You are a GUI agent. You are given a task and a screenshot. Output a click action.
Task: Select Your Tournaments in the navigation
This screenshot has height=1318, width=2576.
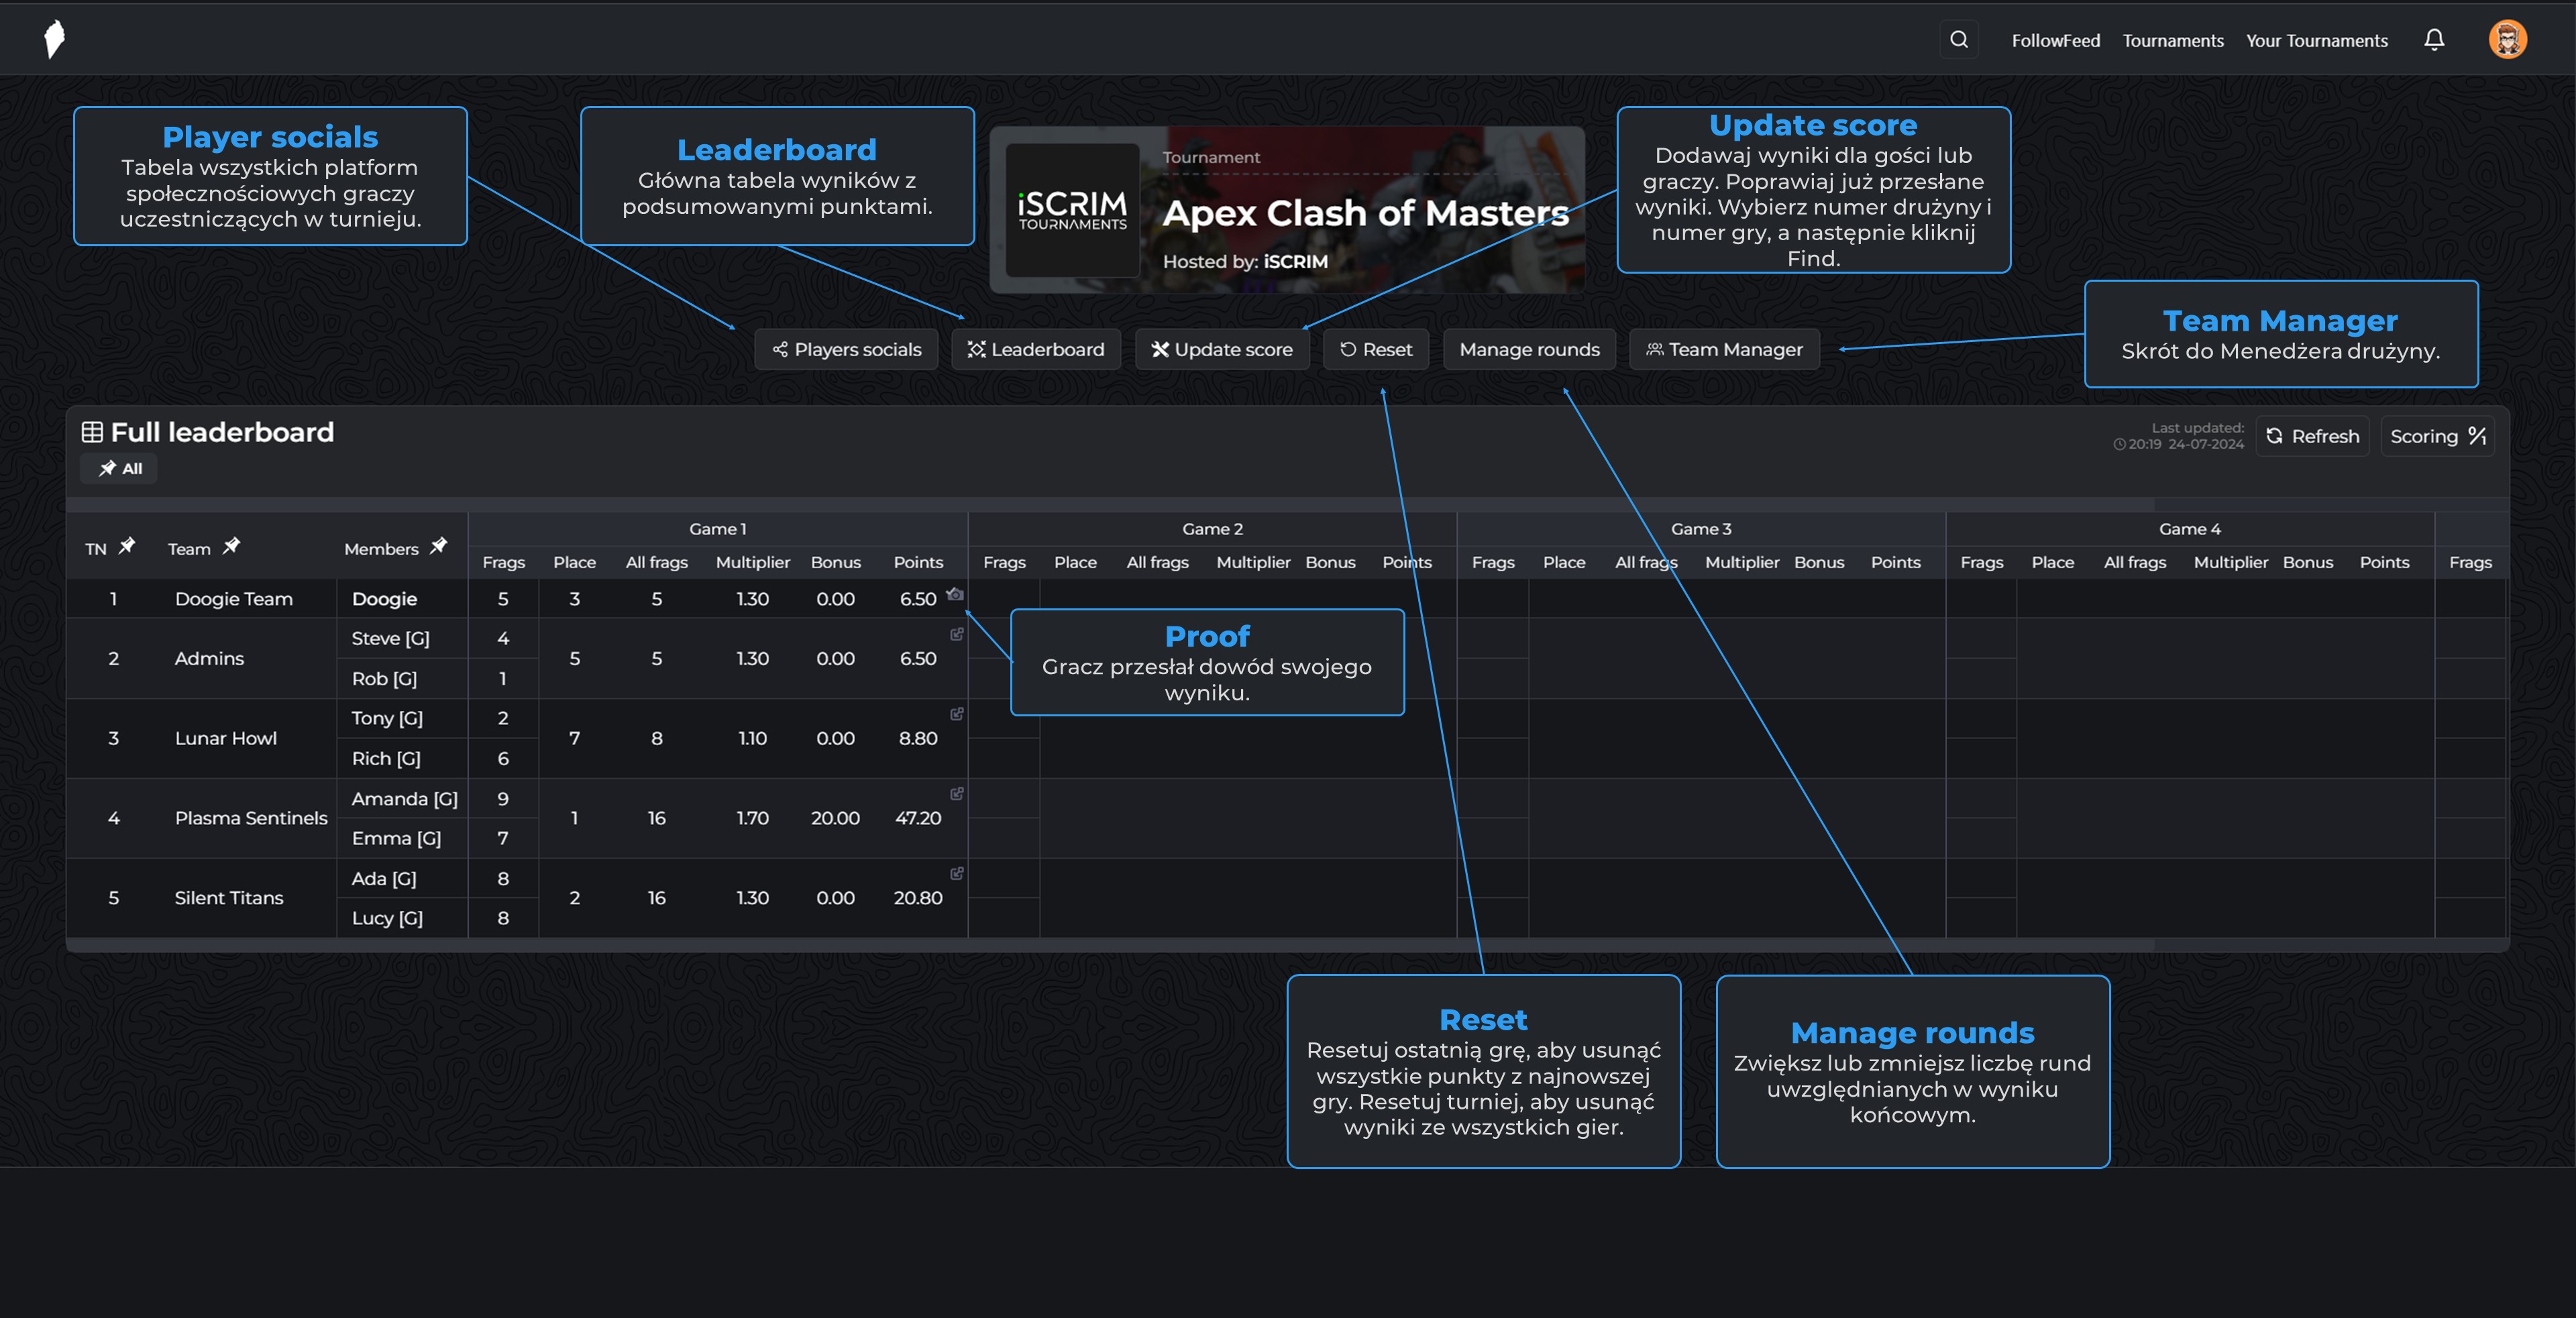coord(2316,40)
